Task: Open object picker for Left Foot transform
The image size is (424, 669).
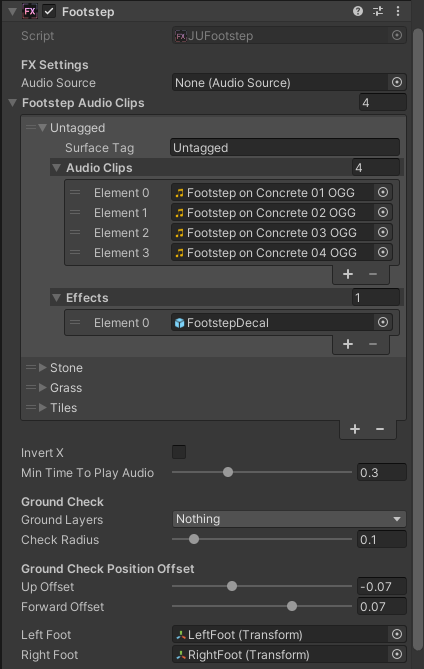Action: 397,634
